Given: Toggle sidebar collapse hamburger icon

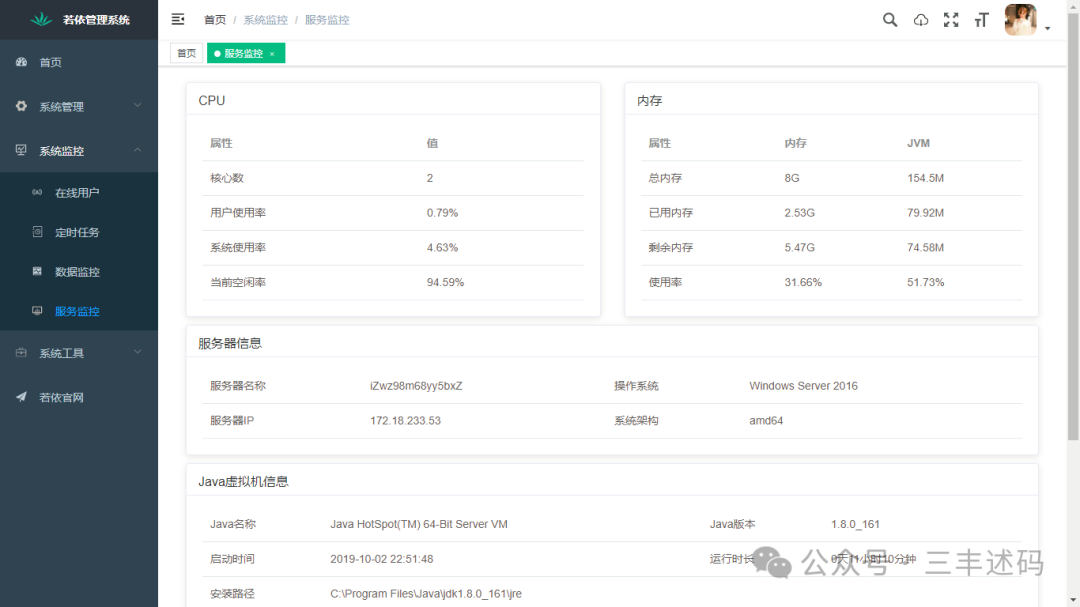Looking at the screenshot, I should pos(178,19).
